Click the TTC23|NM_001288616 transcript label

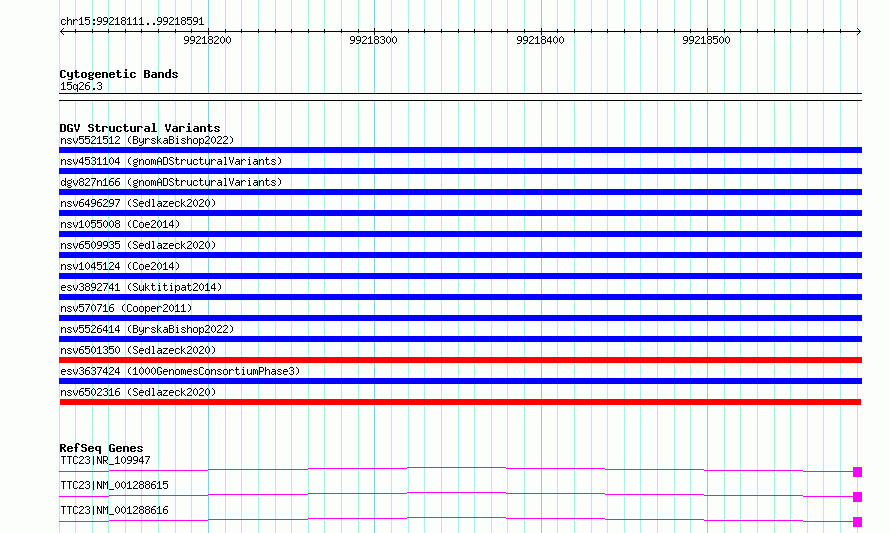[114, 510]
